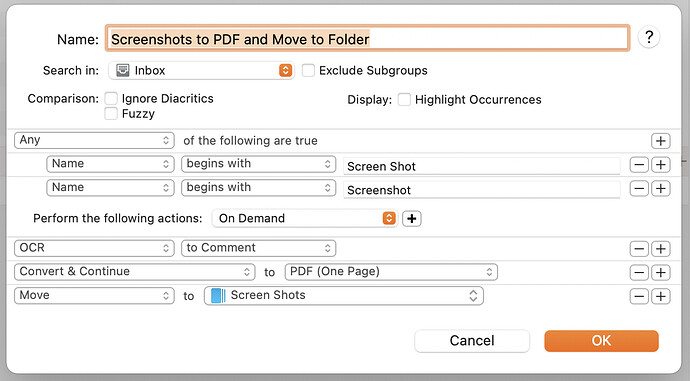The image size is (690, 381).
Task: Remove the Move to Screen Shots action
Action: tap(639, 297)
